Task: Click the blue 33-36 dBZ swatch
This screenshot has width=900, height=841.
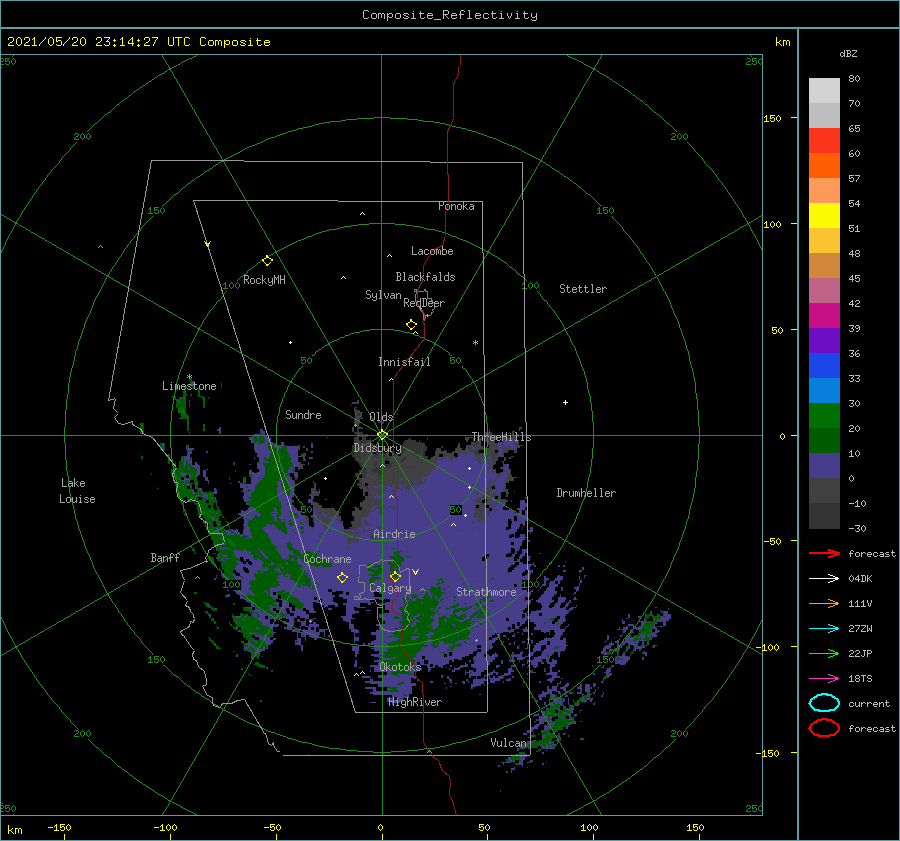Action: point(824,366)
